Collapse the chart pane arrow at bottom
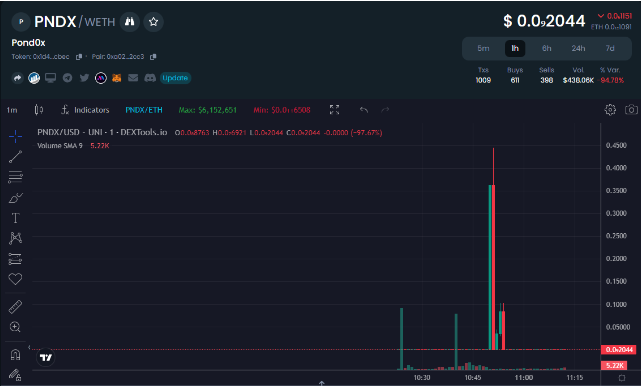 pyautogui.click(x=322, y=383)
